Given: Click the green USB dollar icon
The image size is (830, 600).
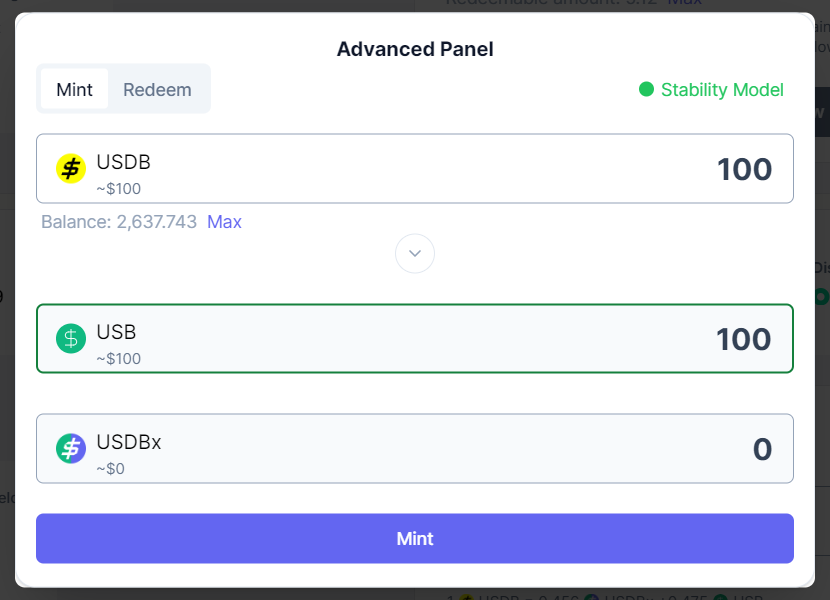Looking at the screenshot, I should pyautogui.click(x=71, y=339).
